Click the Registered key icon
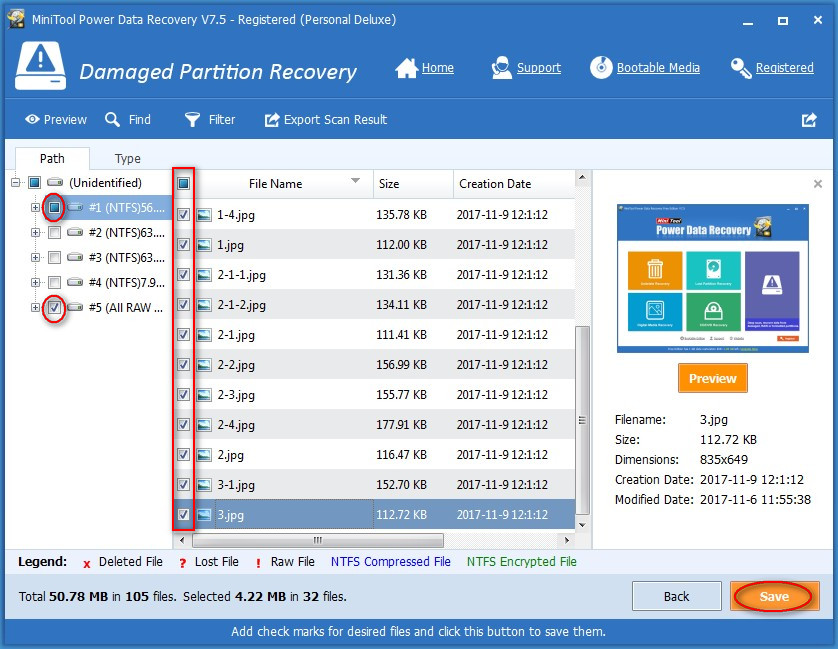This screenshot has height=649, width=838. [741, 68]
